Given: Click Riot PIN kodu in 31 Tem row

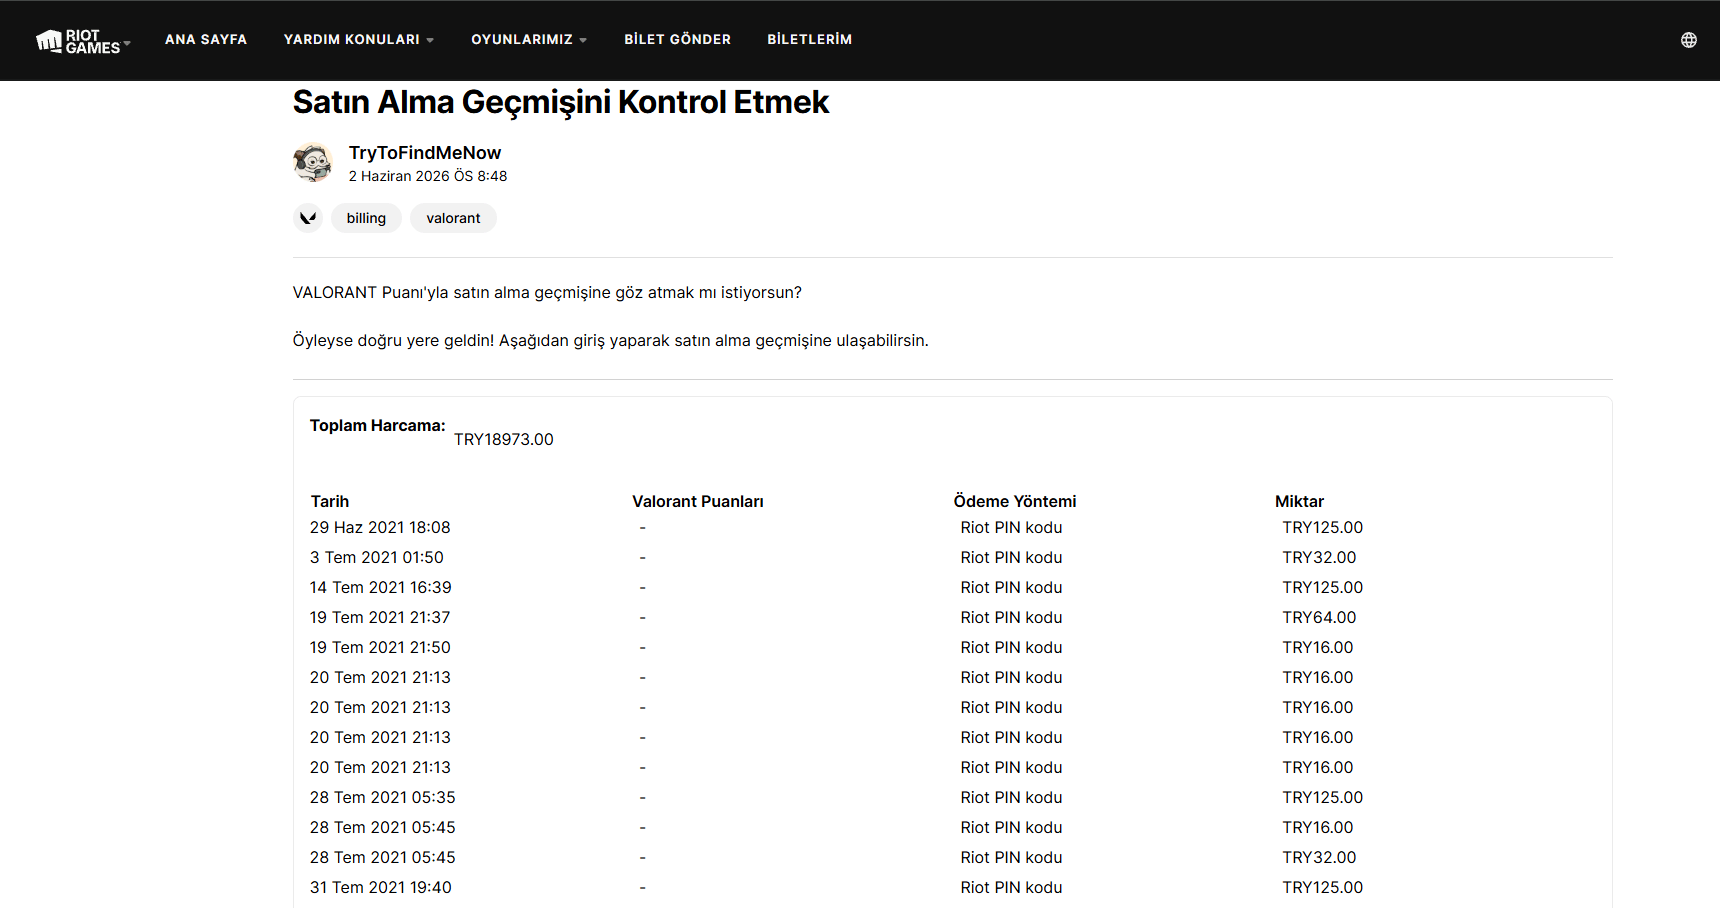Looking at the screenshot, I should click(1012, 888).
